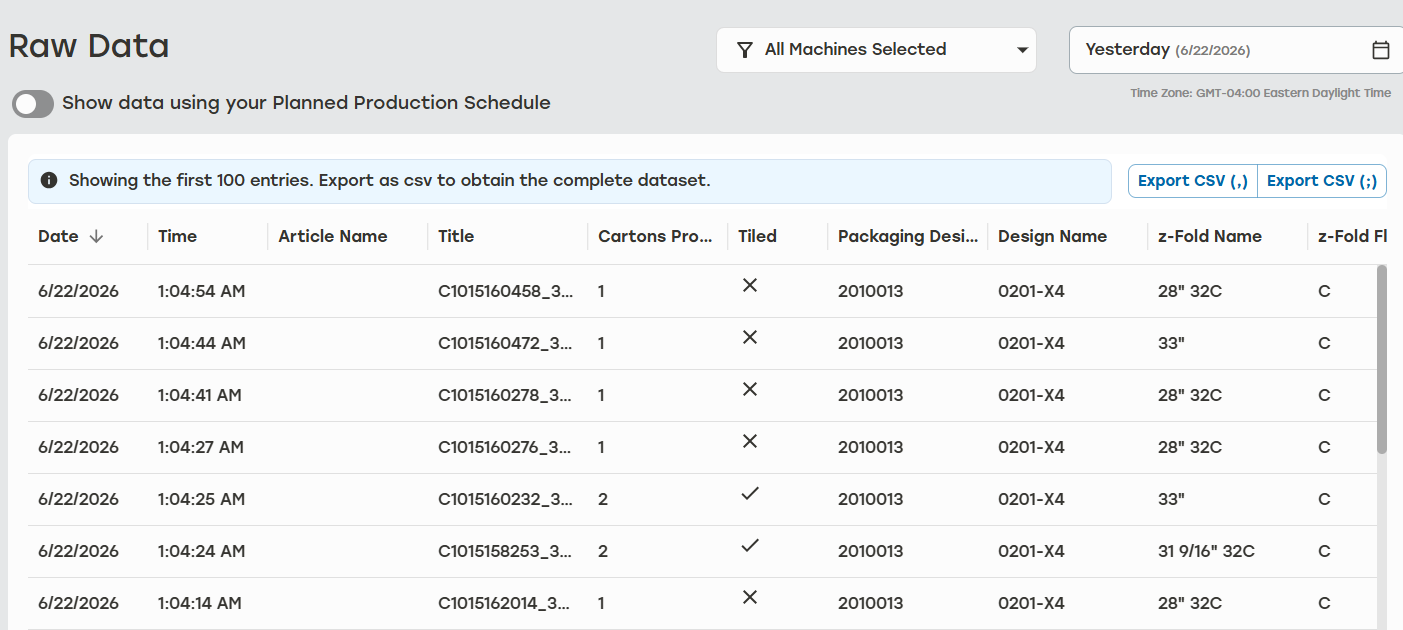Click the table's vertical scrollbar thumb
Viewport: 1403px width, 630px height.
[1383, 359]
